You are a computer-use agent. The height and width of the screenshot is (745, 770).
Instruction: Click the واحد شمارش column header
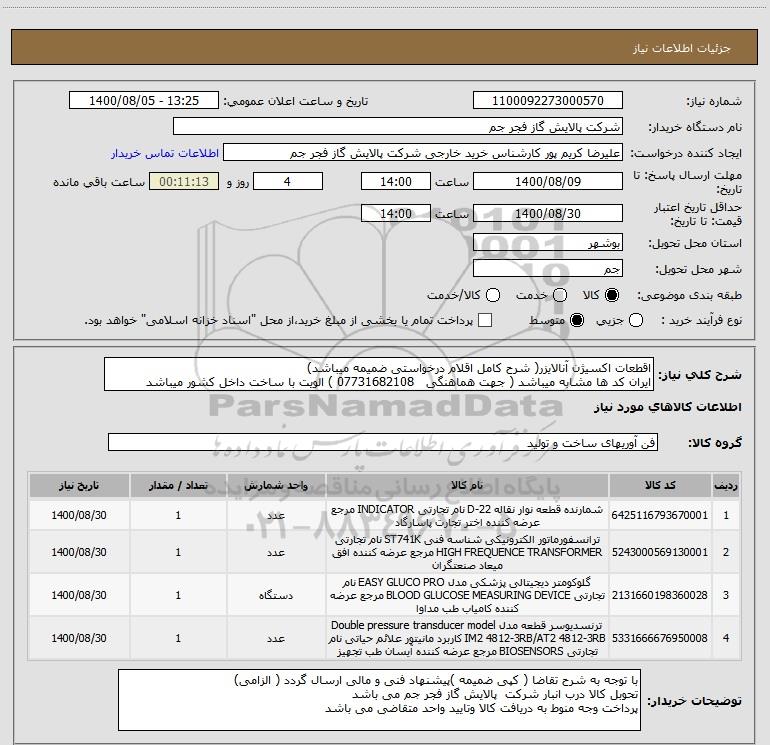(276, 486)
